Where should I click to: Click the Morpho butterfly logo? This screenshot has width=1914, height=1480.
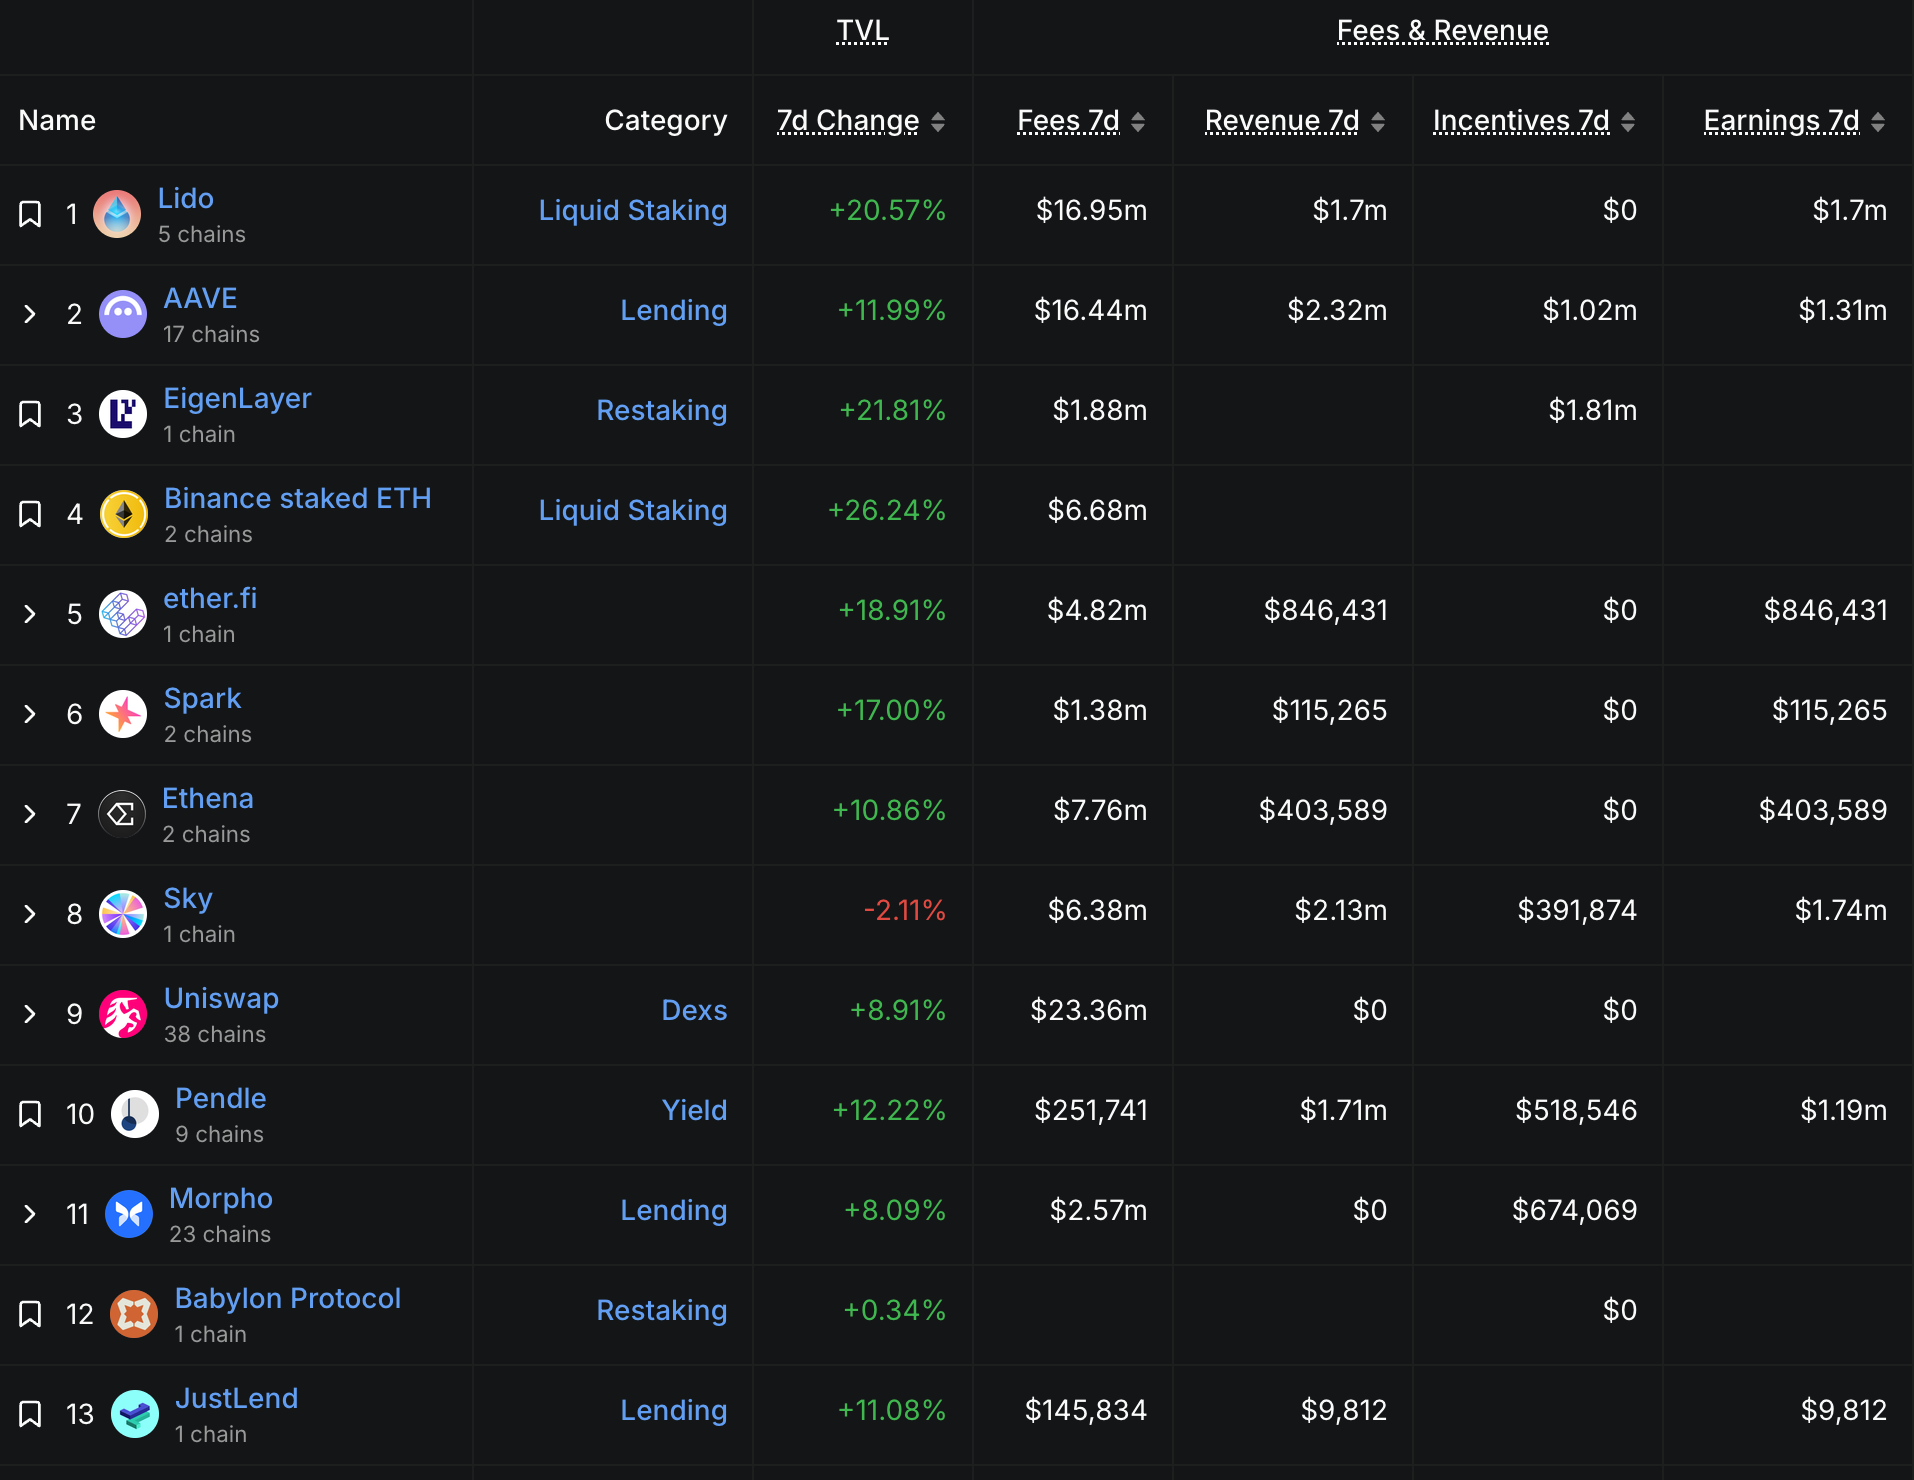pyautogui.click(x=129, y=1214)
